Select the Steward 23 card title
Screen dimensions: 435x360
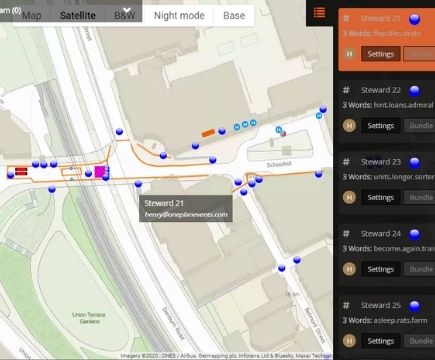tap(381, 162)
